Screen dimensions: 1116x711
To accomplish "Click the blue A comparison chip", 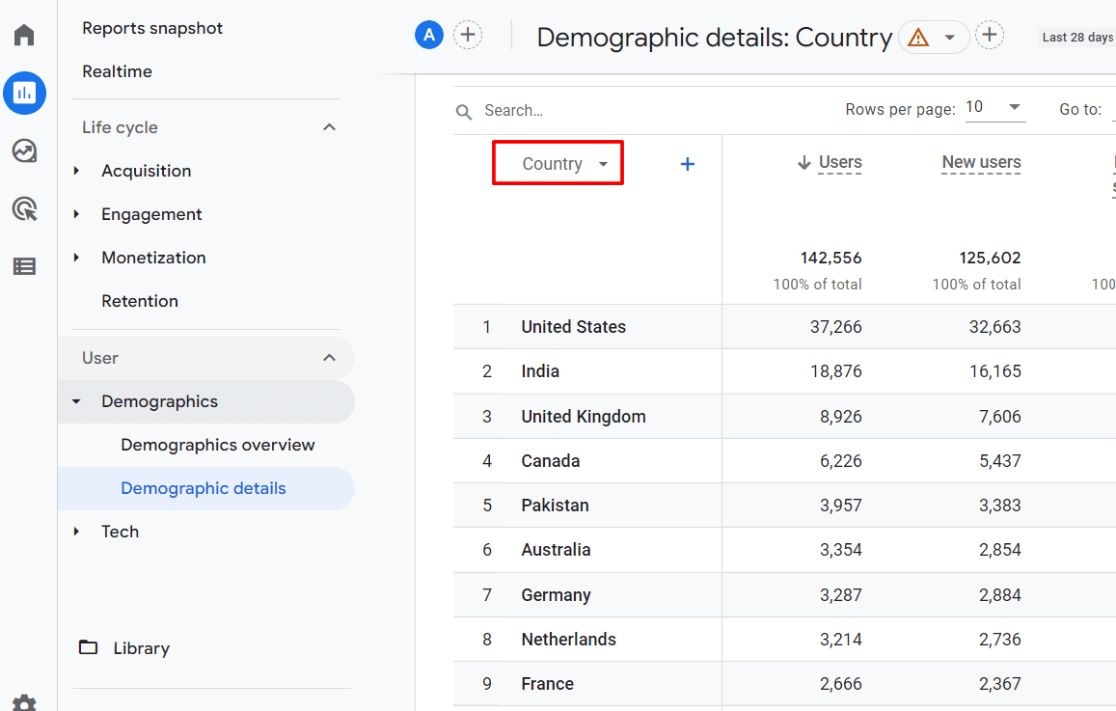I will (x=428, y=33).
